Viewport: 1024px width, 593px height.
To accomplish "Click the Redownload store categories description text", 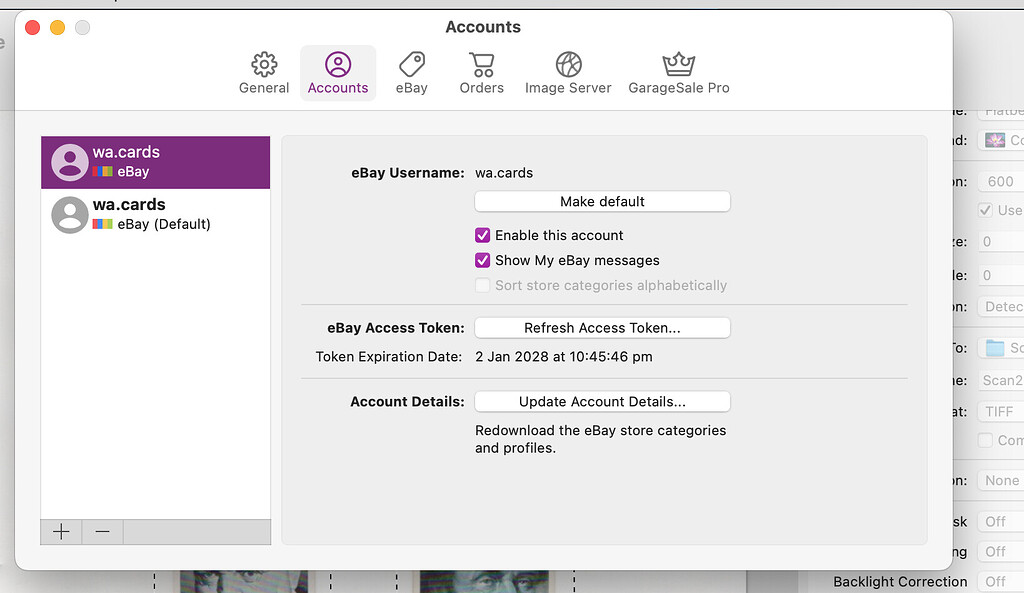I will 600,439.
